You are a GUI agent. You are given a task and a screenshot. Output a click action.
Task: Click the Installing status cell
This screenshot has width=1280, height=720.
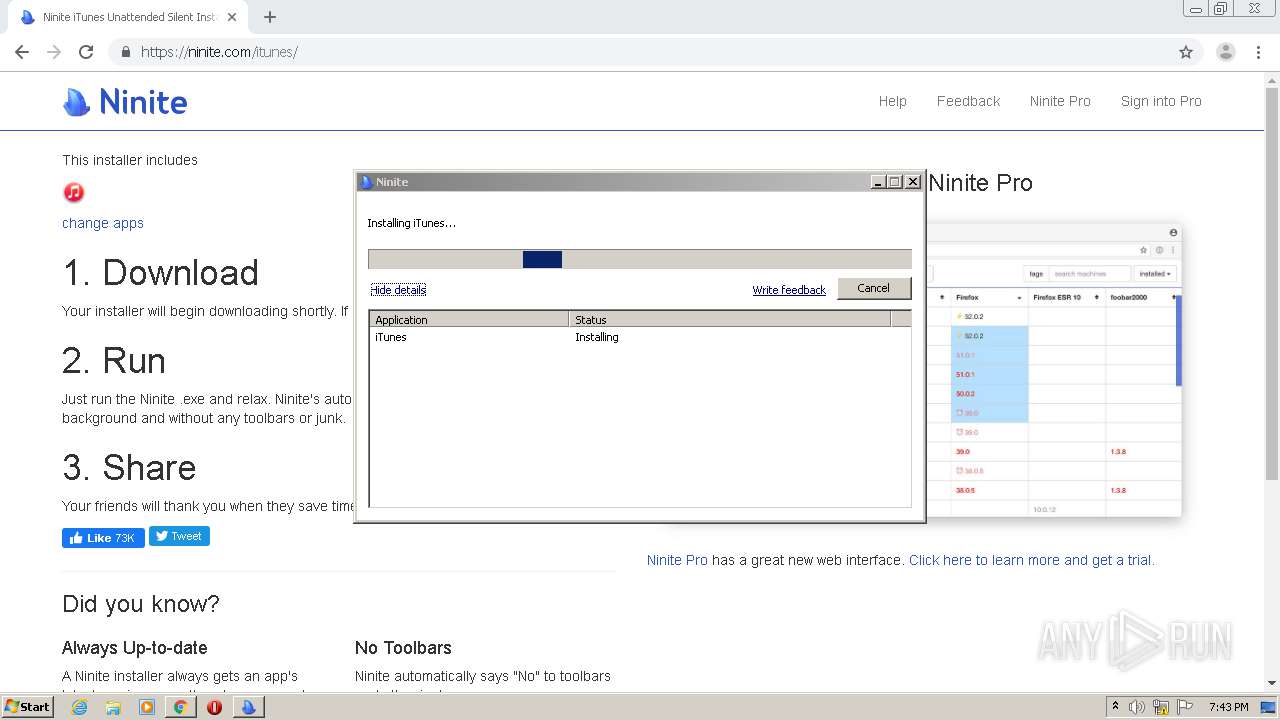pos(597,337)
